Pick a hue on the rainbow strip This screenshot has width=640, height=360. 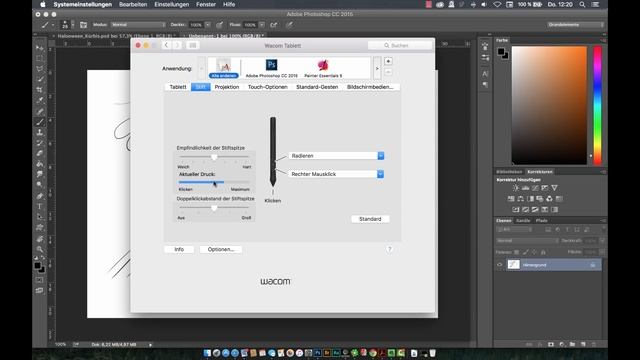pos(597,105)
